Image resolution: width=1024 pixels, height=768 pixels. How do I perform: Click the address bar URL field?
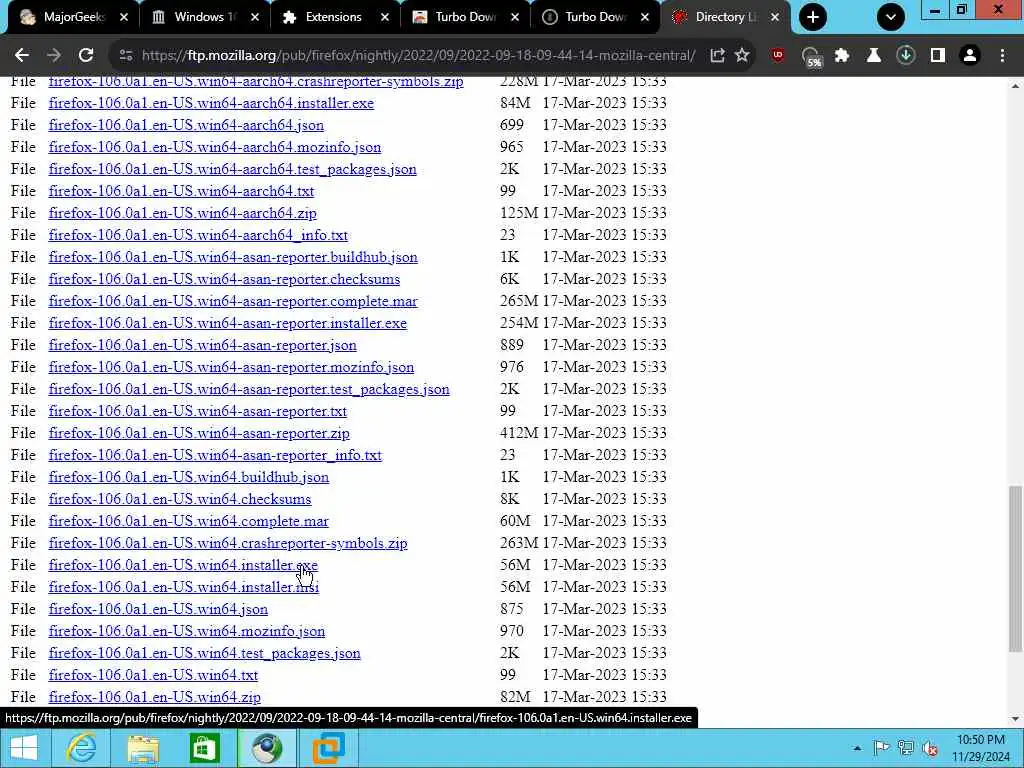pyautogui.click(x=418, y=56)
